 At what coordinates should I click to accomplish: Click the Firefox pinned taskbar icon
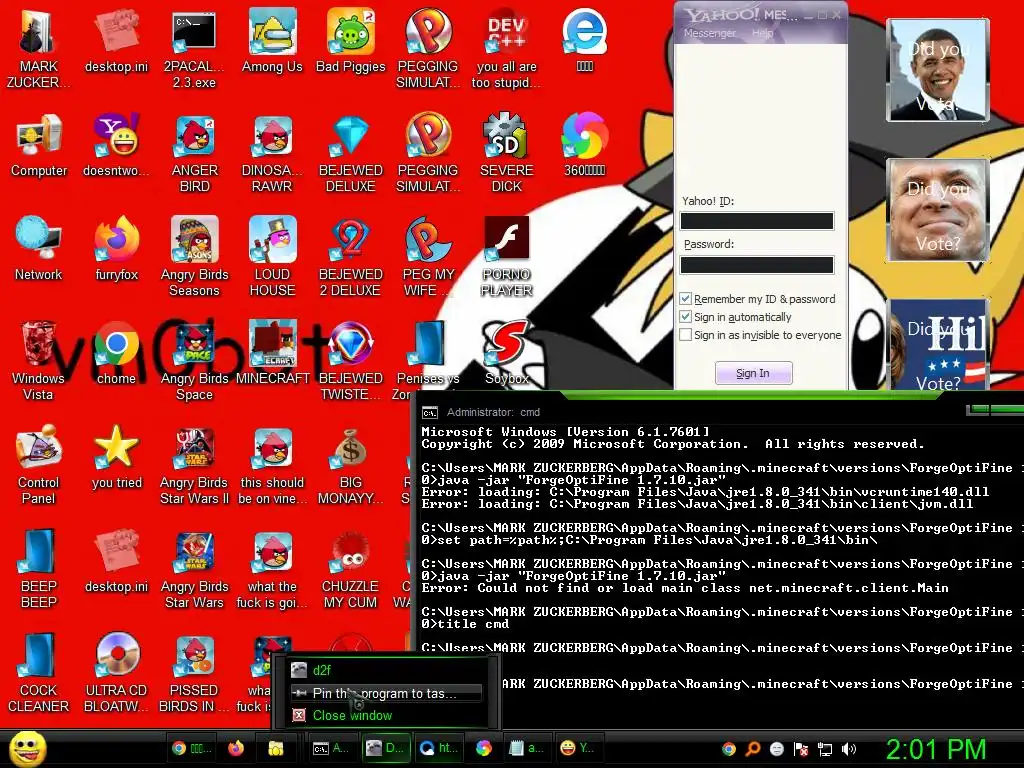[x=236, y=748]
